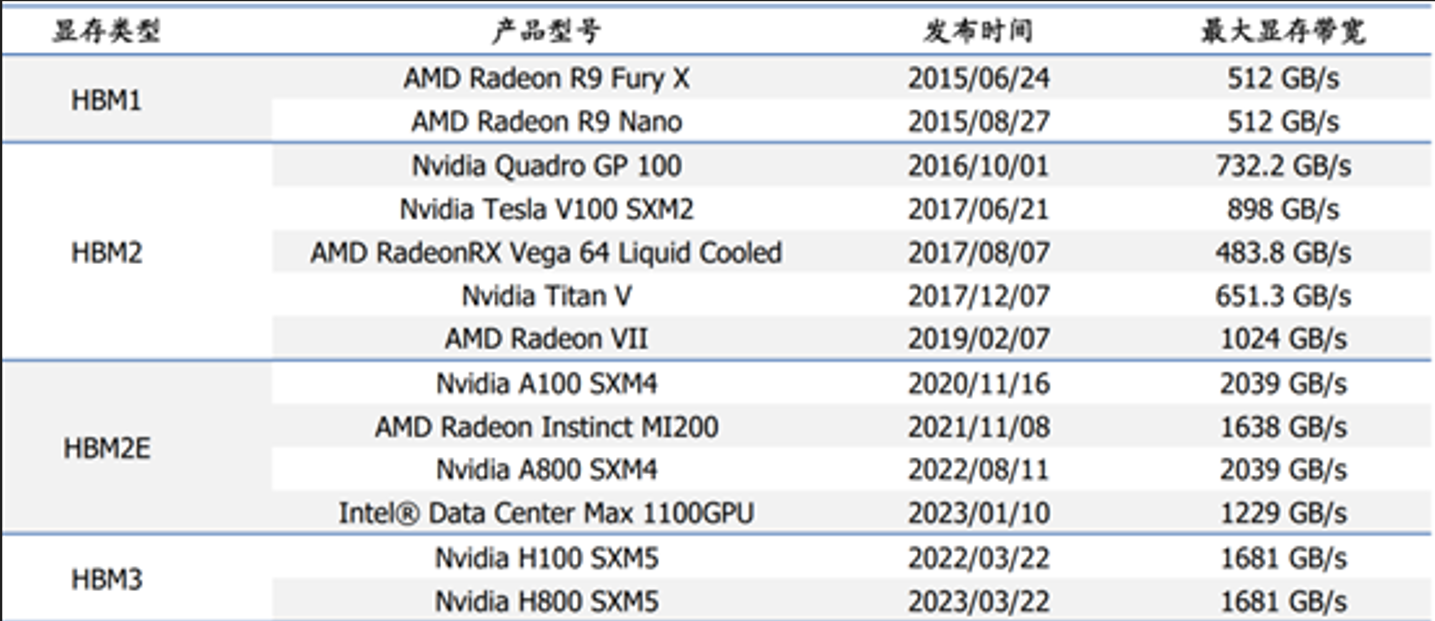Click the Nvidia Quadro GP 100 cell
1435x621 pixels.
coord(546,166)
